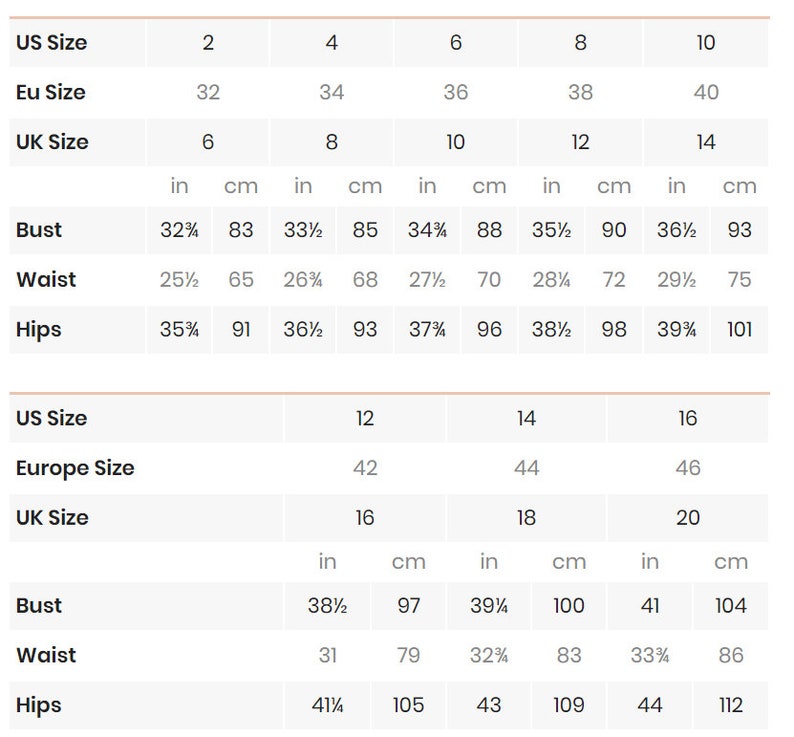Viewport: 794px width, 737px height.
Task: Select the Hips row label in the second table
Action: (38, 705)
